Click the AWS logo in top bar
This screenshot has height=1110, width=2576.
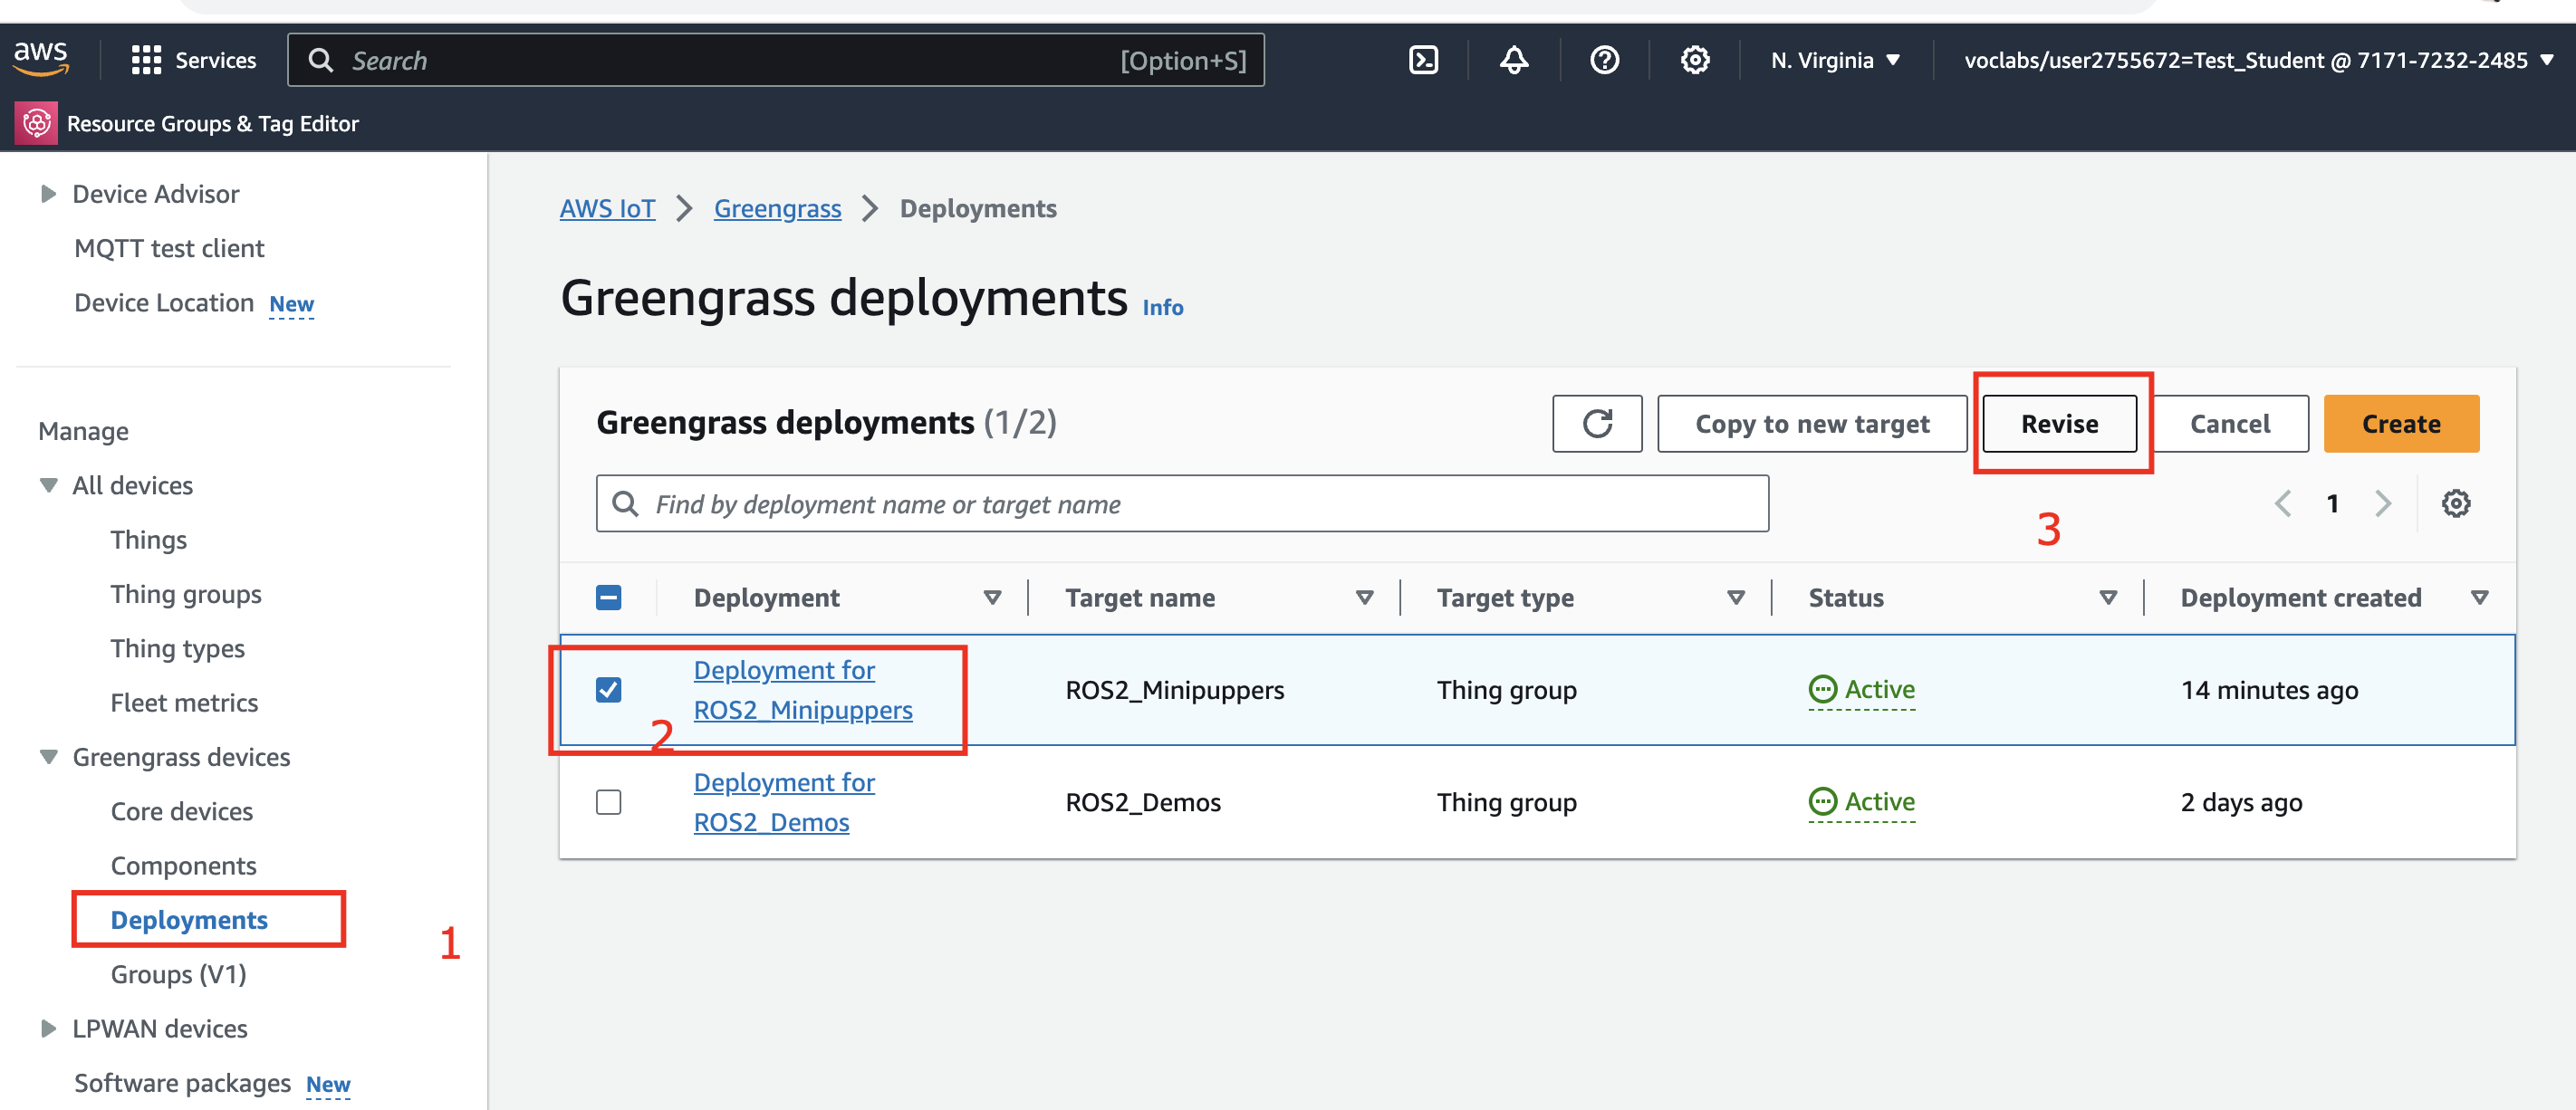click(x=41, y=58)
